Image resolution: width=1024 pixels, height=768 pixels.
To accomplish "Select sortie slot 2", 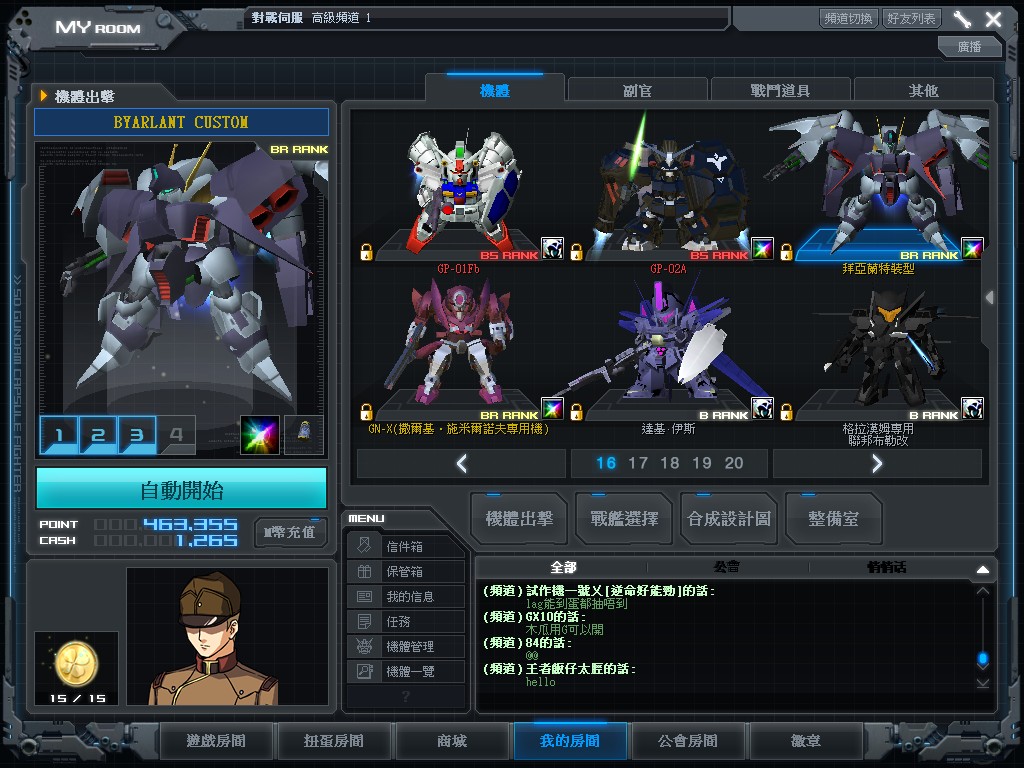I will click(x=98, y=434).
